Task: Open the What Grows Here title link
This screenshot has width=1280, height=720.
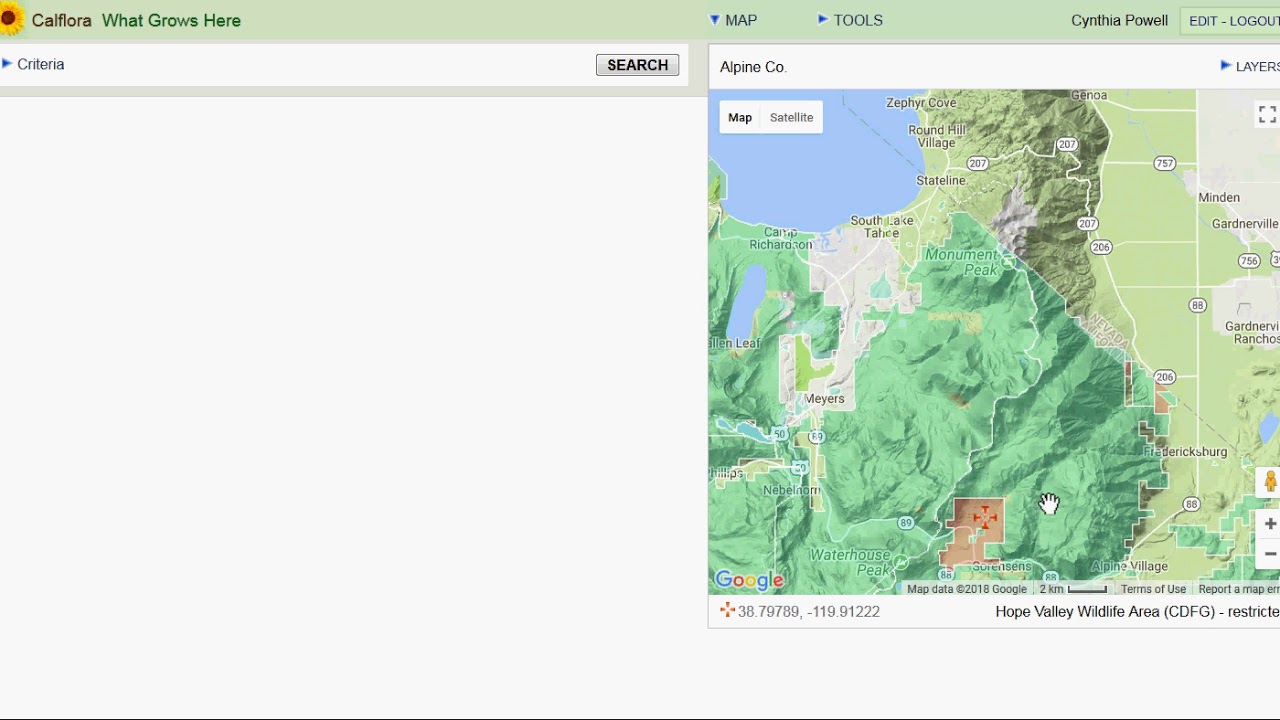Action: tap(171, 20)
